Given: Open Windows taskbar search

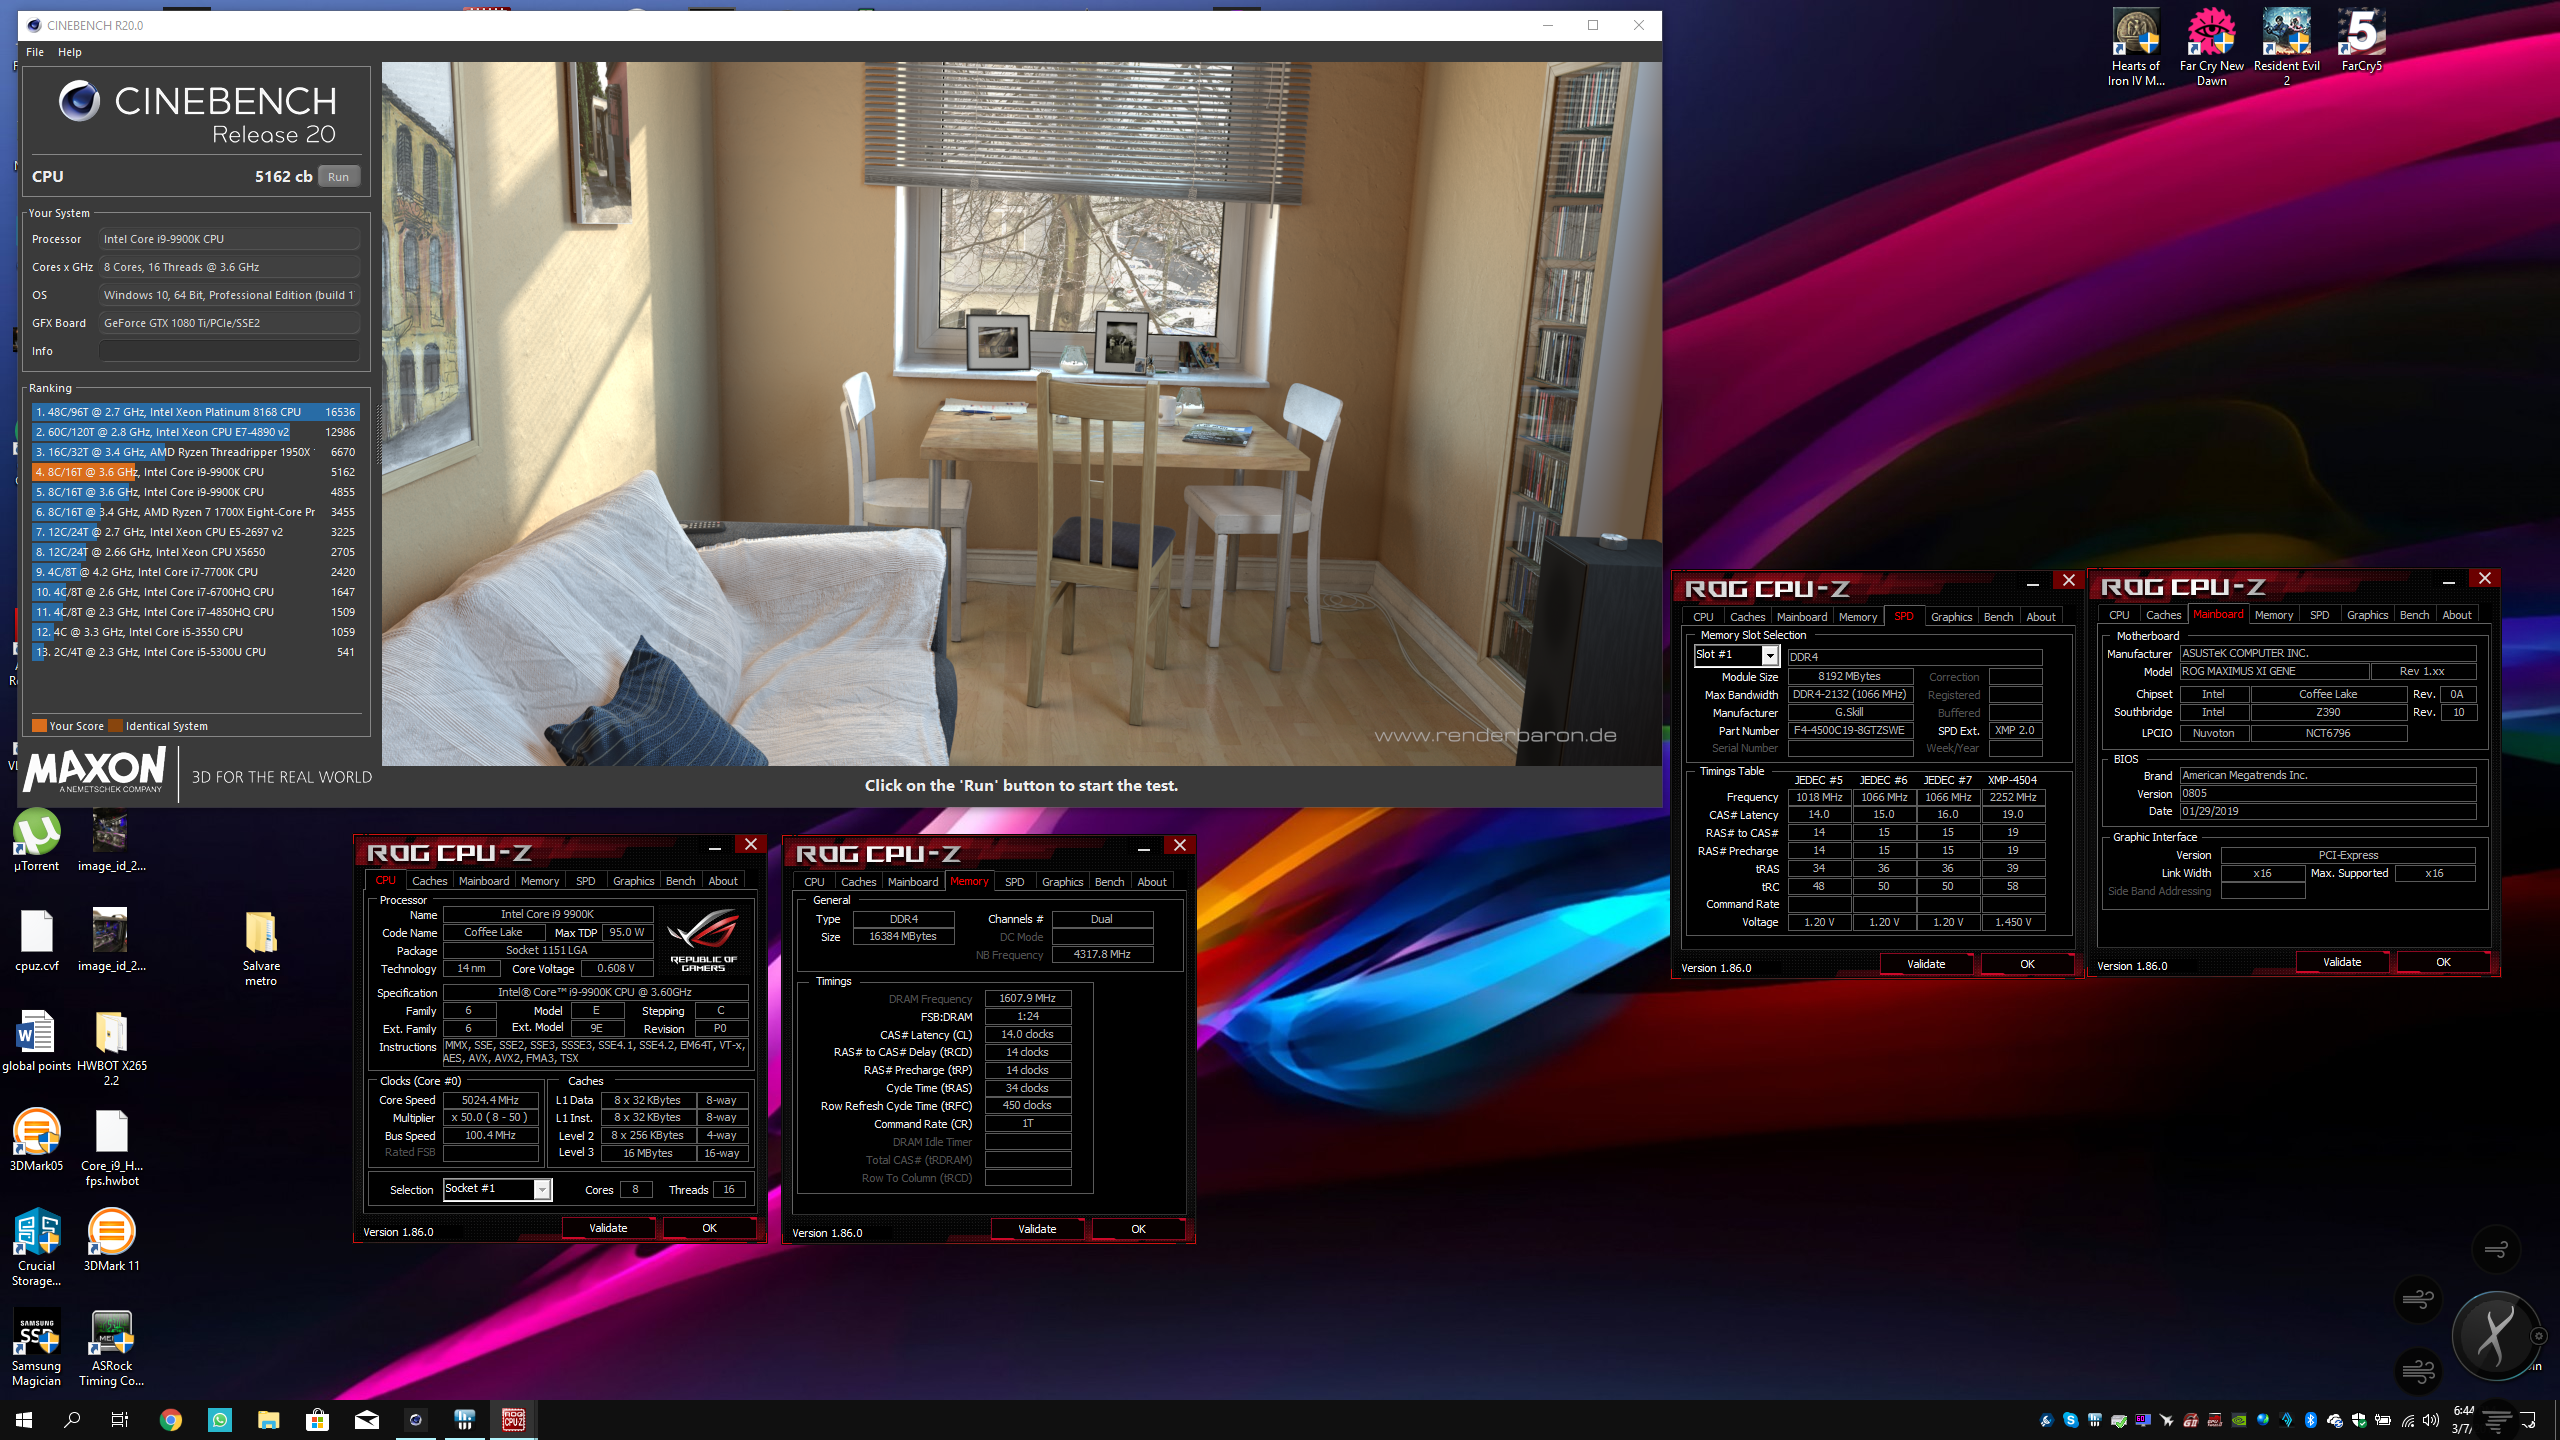Looking at the screenshot, I should pyautogui.click(x=72, y=1420).
